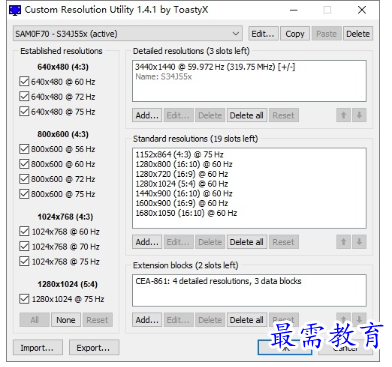
Task: Click the Edit... button beside monitor dropdown
Action: [263, 34]
